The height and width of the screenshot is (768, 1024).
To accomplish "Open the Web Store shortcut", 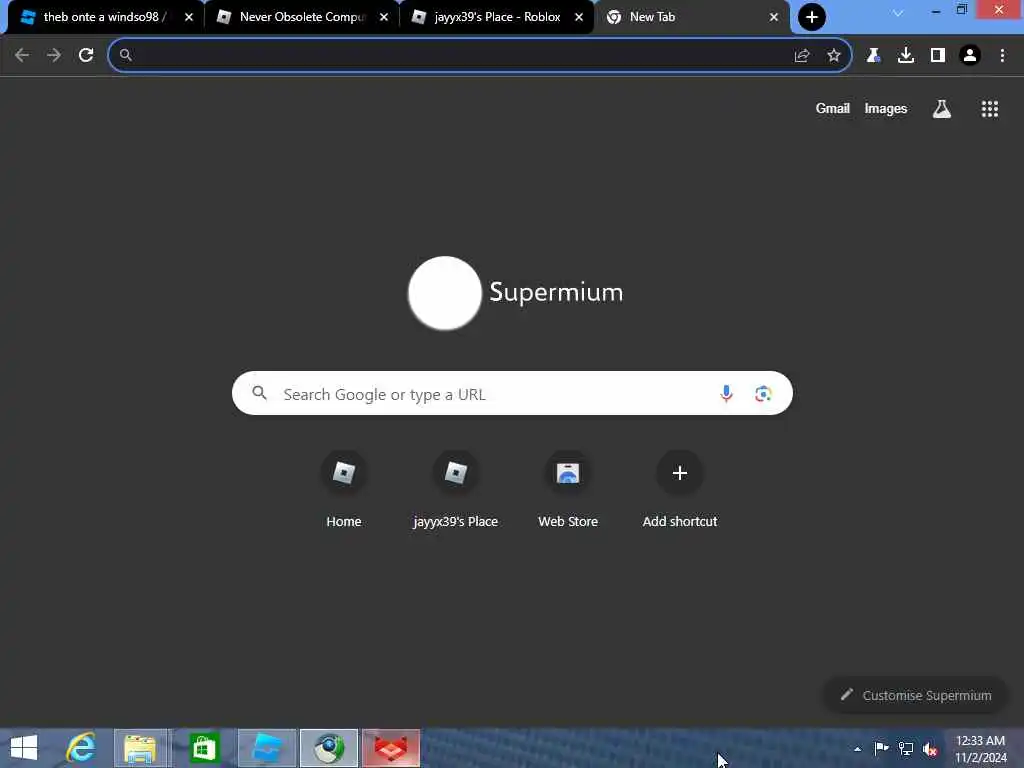I will pyautogui.click(x=568, y=490).
